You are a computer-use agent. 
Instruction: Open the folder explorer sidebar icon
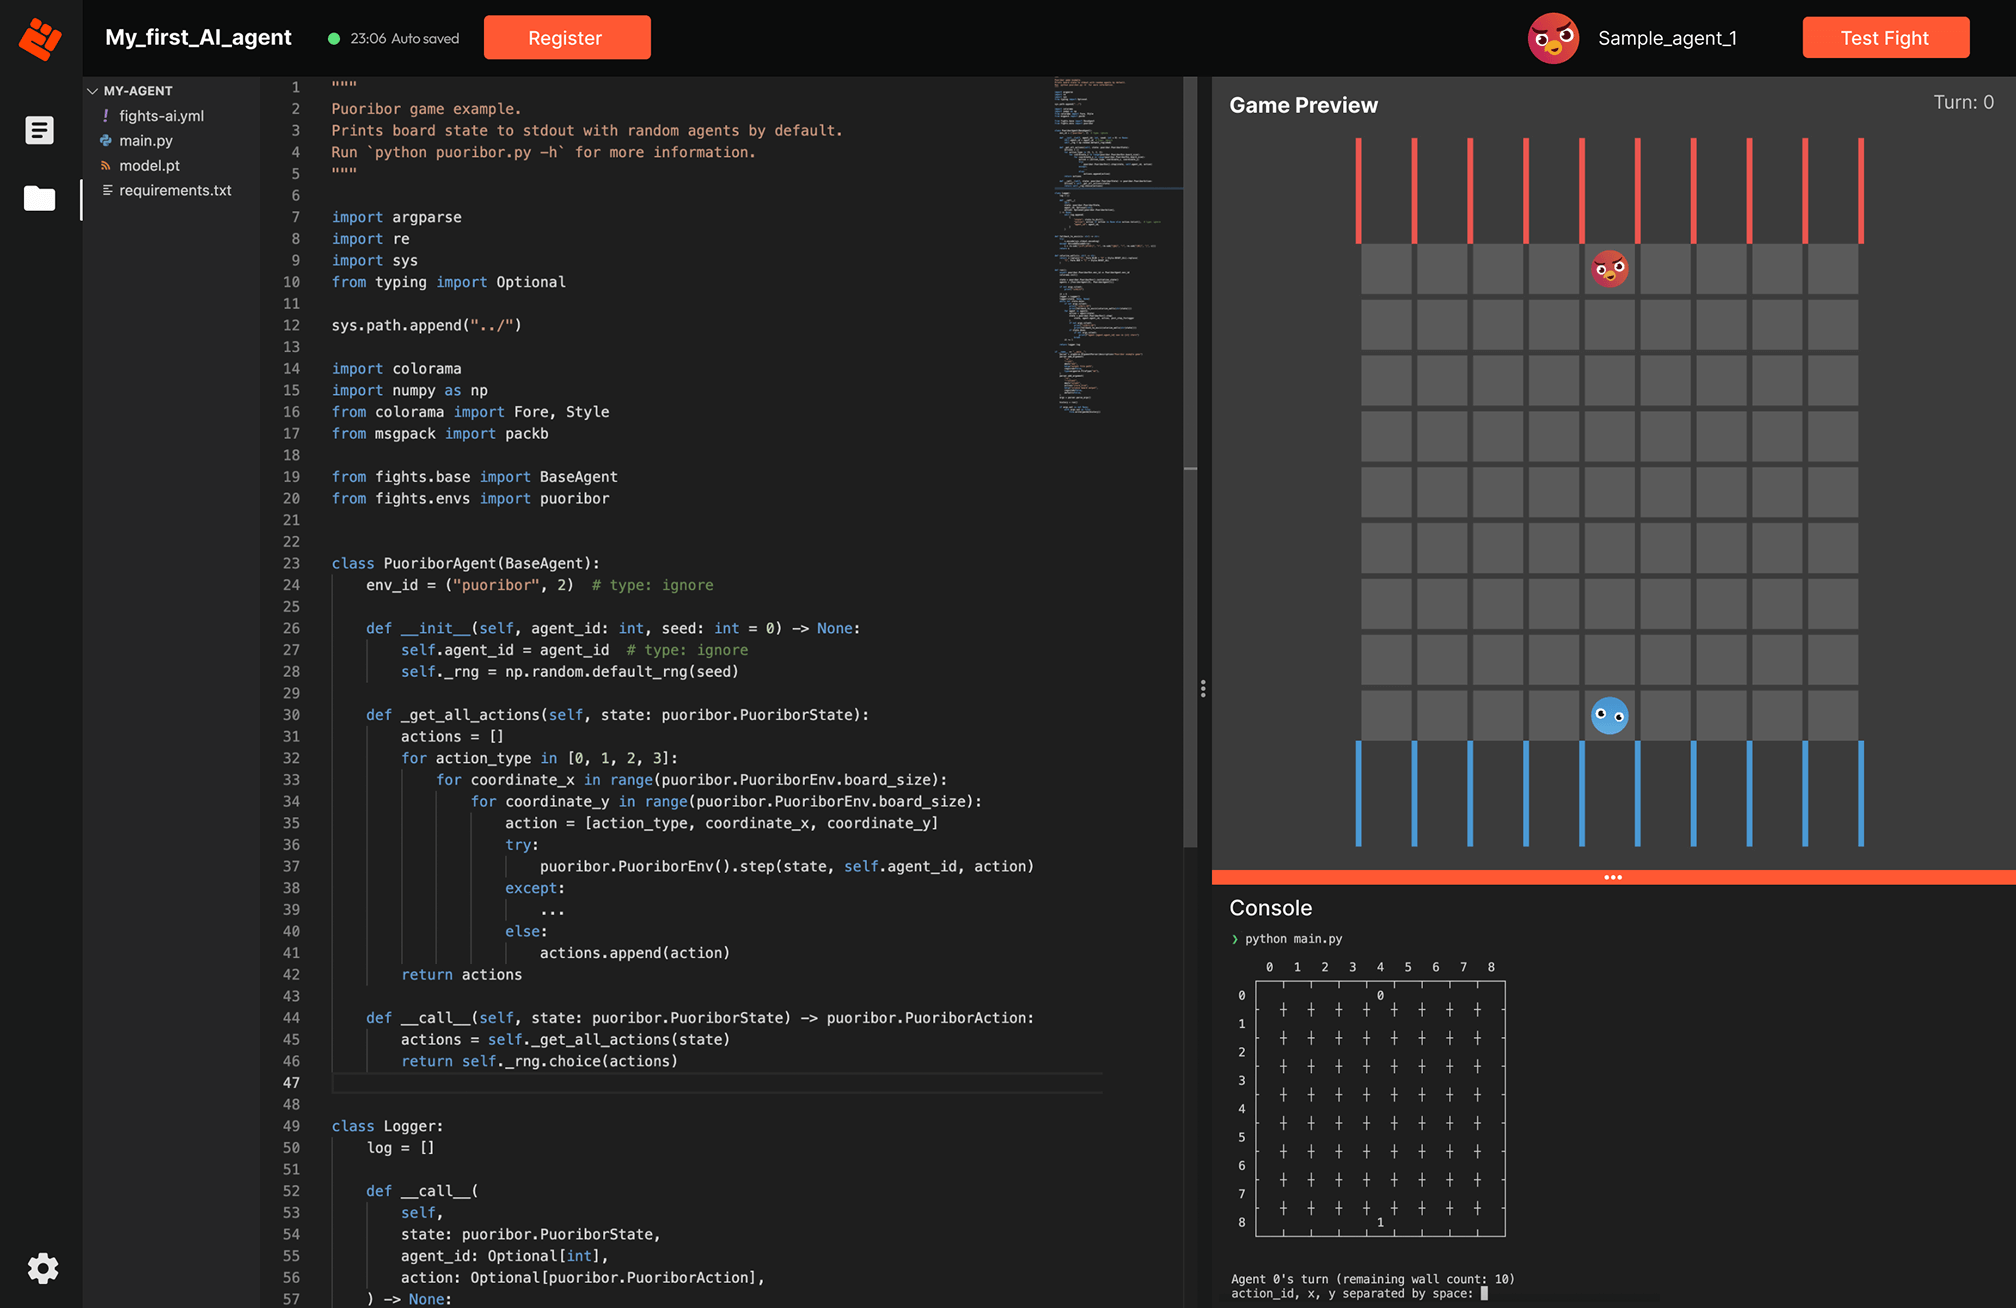40,198
